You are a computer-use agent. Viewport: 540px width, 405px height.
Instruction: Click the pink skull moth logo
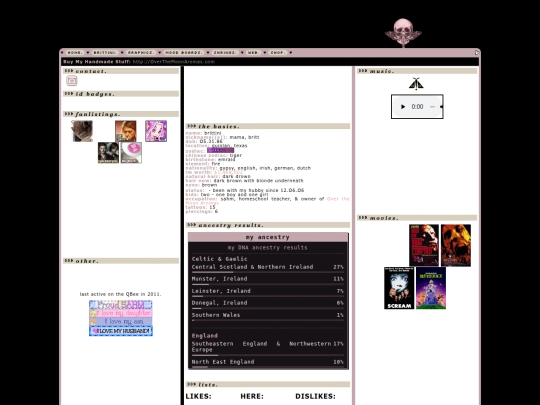pyautogui.click(x=403, y=33)
